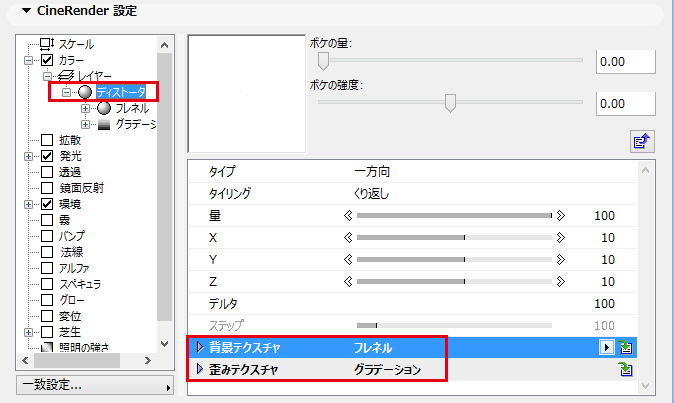Enable the グロー checkbox
The image size is (674, 403).
pyautogui.click(x=47, y=300)
